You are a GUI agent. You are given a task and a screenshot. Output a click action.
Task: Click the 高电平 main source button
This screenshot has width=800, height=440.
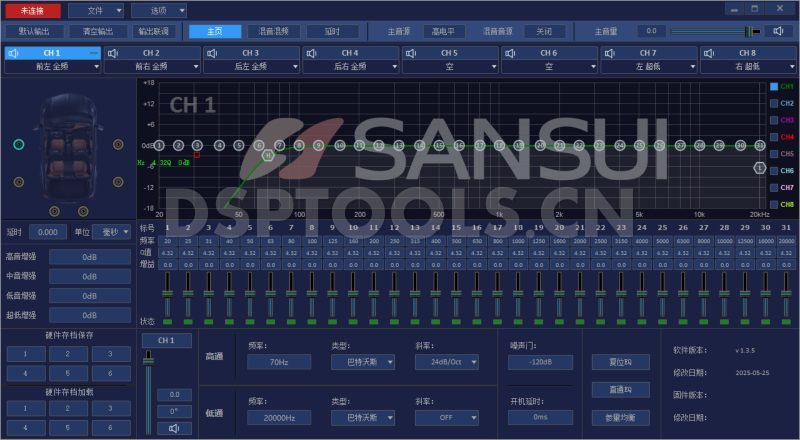click(444, 31)
